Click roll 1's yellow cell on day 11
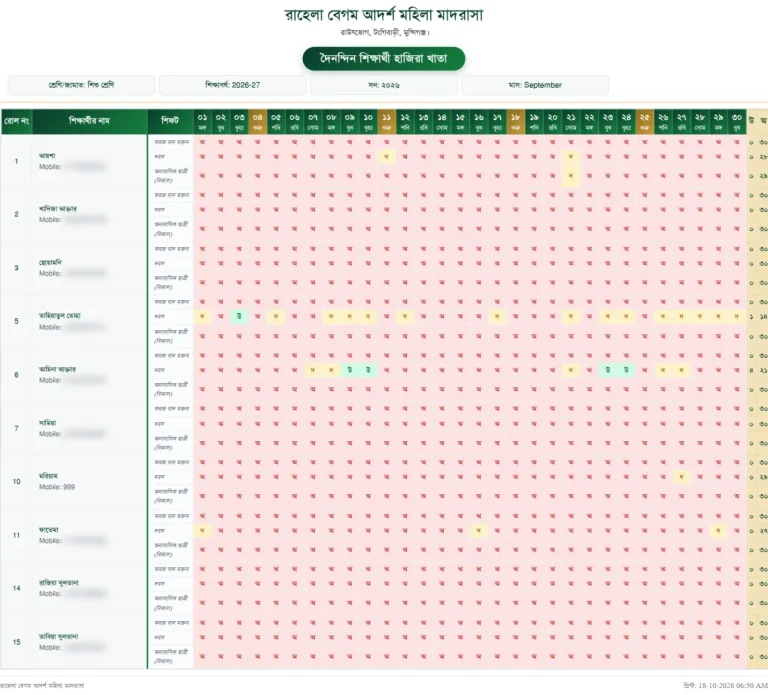This screenshot has height=695, width=768. point(386,157)
